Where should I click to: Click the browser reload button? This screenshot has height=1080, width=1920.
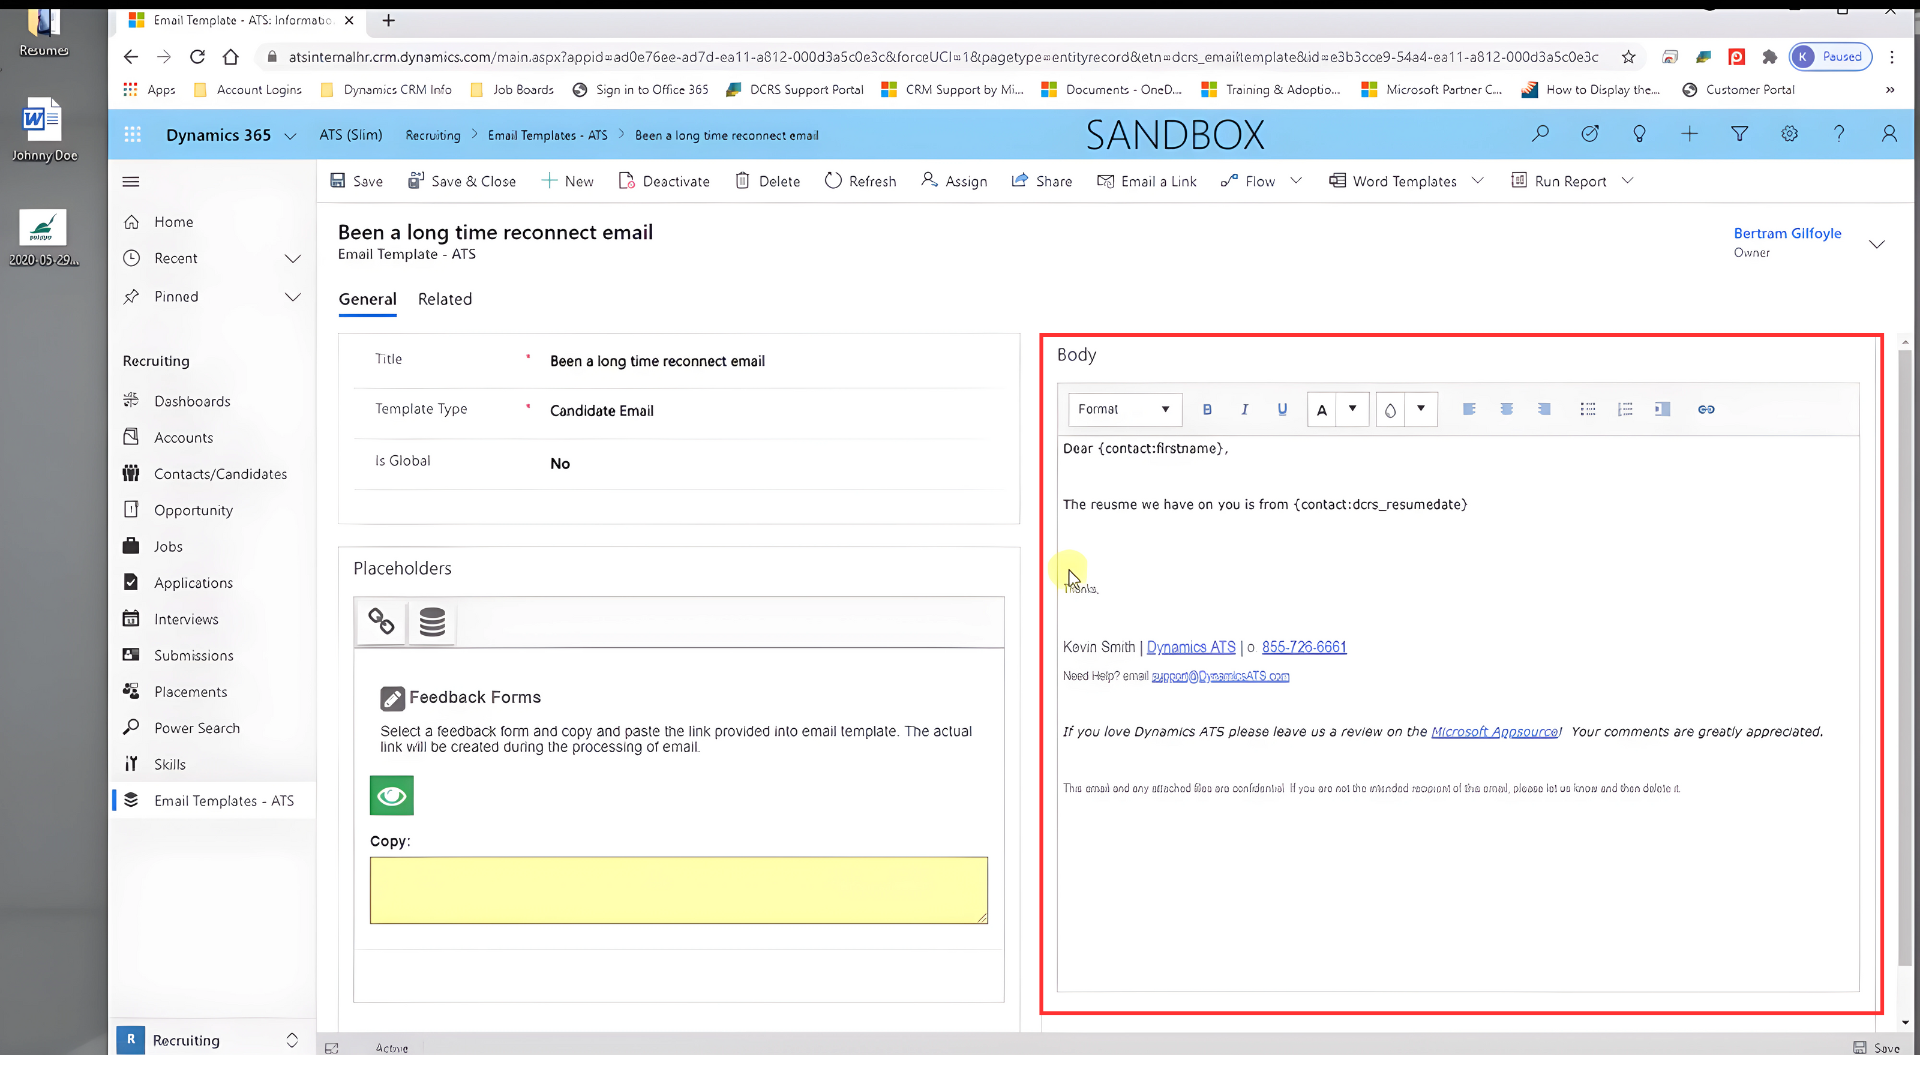pyautogui.click(x=197, y=57)
